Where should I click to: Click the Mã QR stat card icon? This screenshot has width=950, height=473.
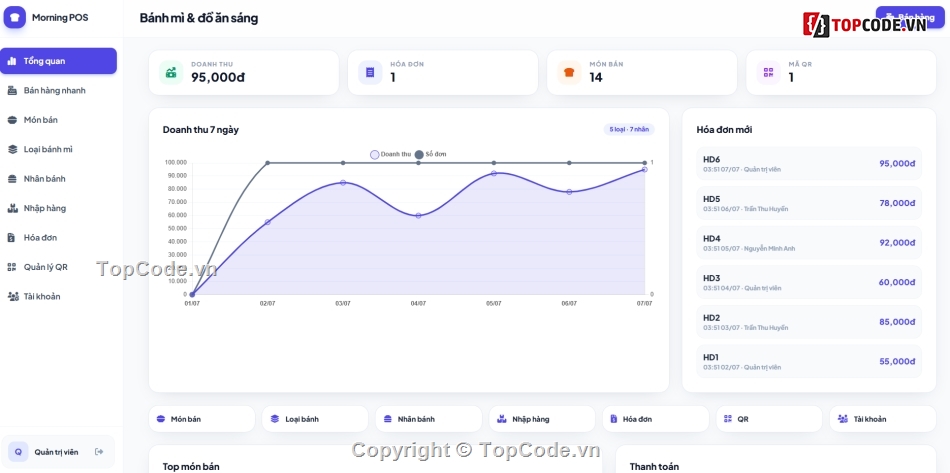click(768, 73)
